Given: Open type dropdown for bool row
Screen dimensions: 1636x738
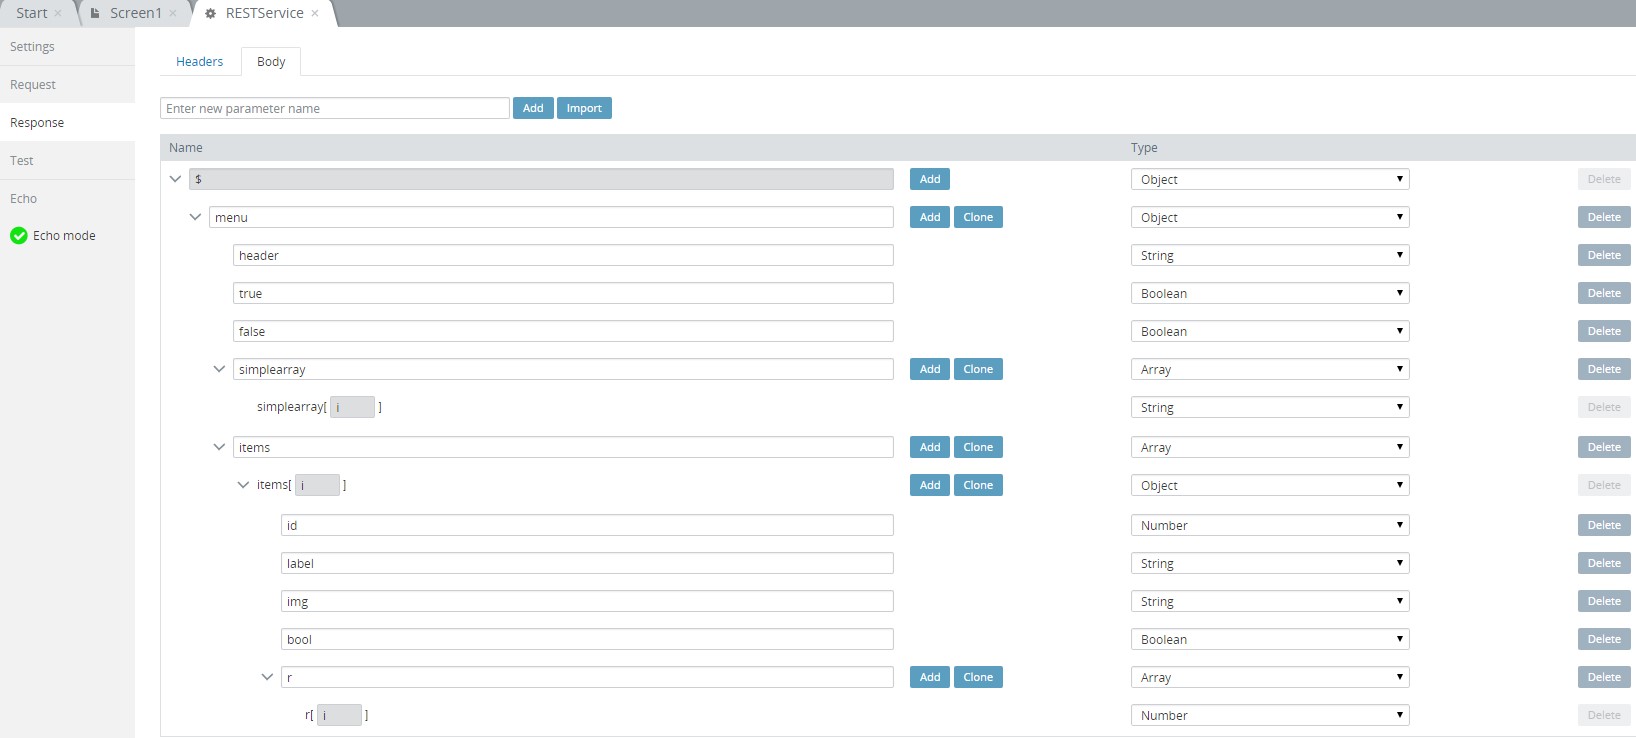Looking at the screenshot, I should pos(1270,639).
